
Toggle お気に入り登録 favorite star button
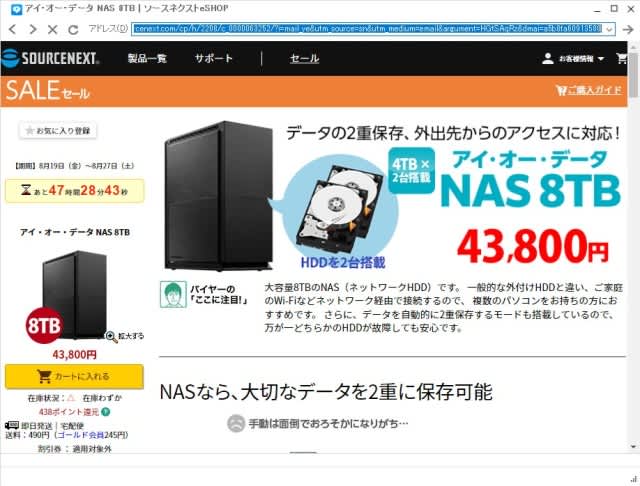58,131
